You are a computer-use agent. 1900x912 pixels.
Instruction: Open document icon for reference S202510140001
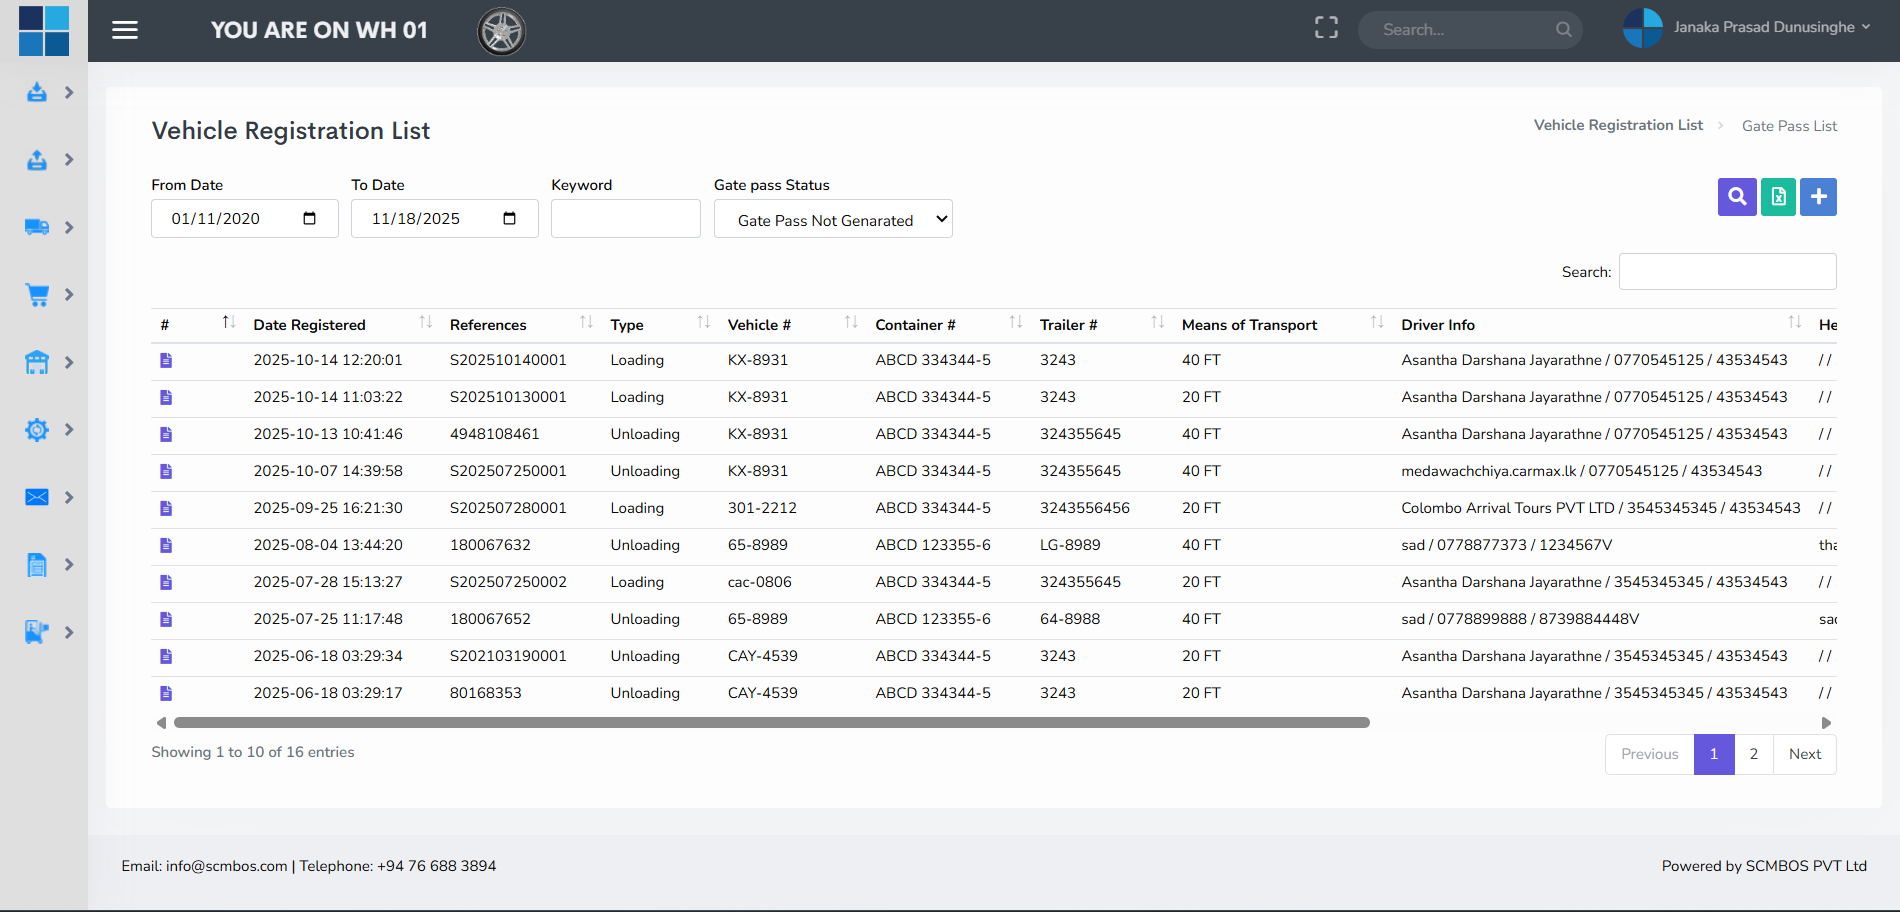pos(166,360)
